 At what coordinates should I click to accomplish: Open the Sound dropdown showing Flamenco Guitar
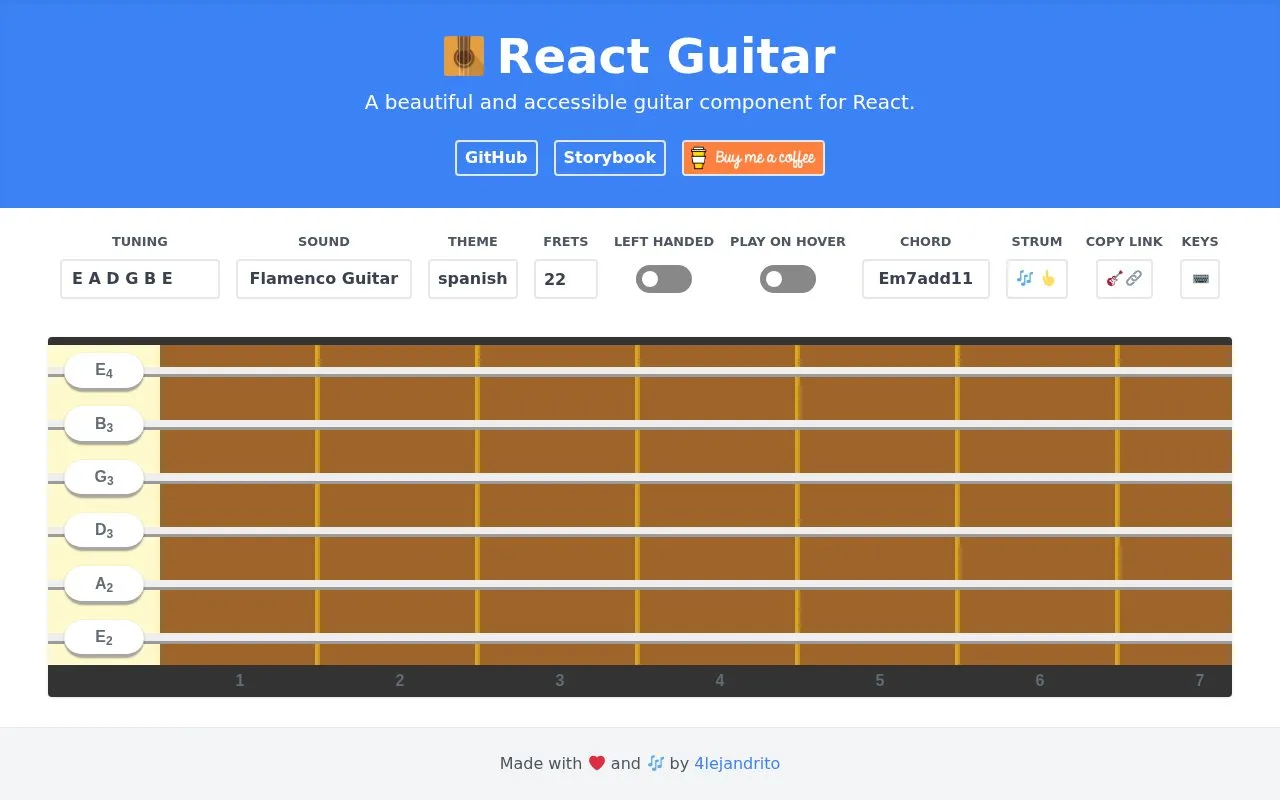324,279
